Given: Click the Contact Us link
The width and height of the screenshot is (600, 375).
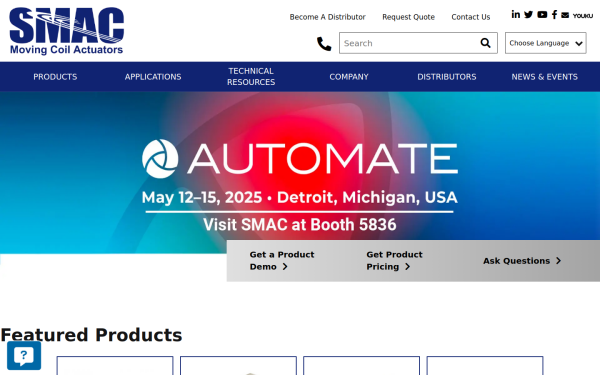Looking at the screenshot, I should (471, 17).
